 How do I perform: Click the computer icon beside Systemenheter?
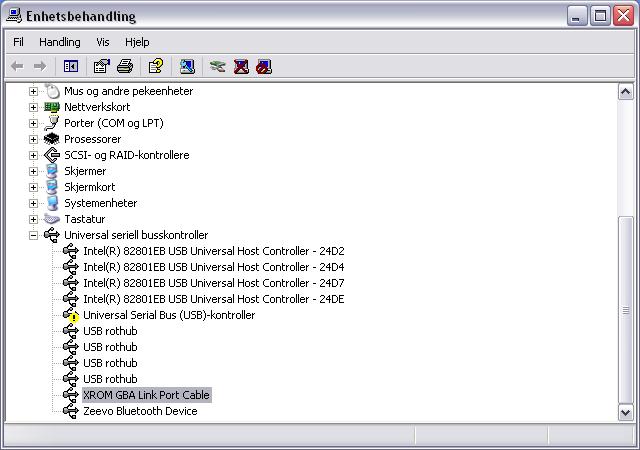pos(52,203)
